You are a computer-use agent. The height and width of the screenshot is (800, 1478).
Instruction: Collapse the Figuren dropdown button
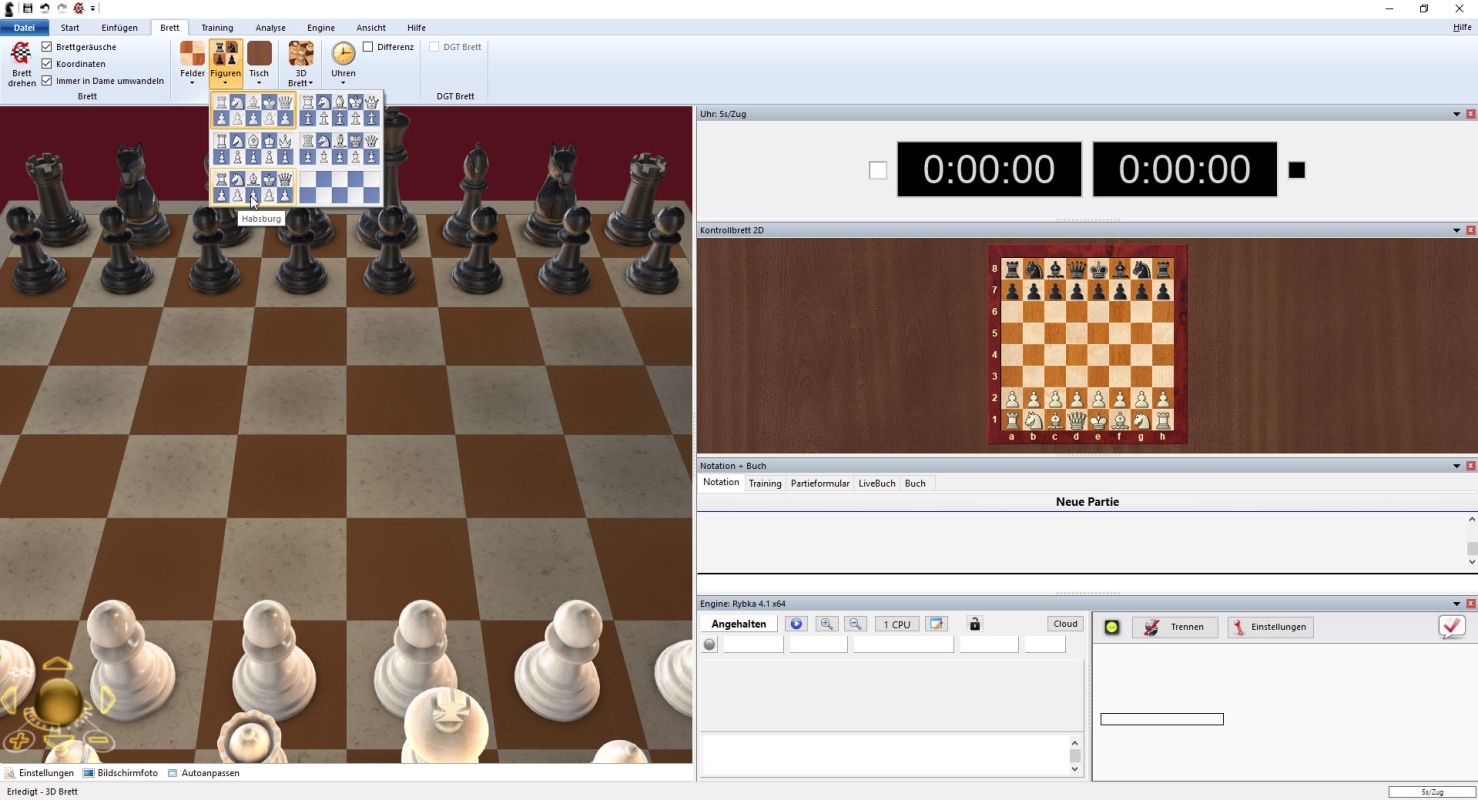click(225, 65)
